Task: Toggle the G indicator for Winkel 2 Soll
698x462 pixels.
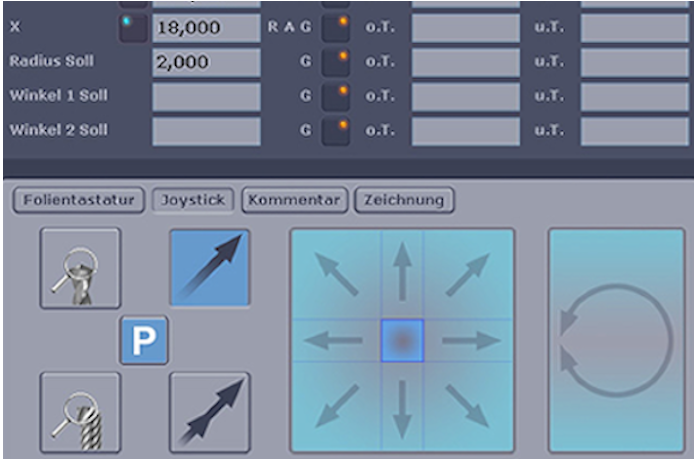Action: [x=336, y=131]
